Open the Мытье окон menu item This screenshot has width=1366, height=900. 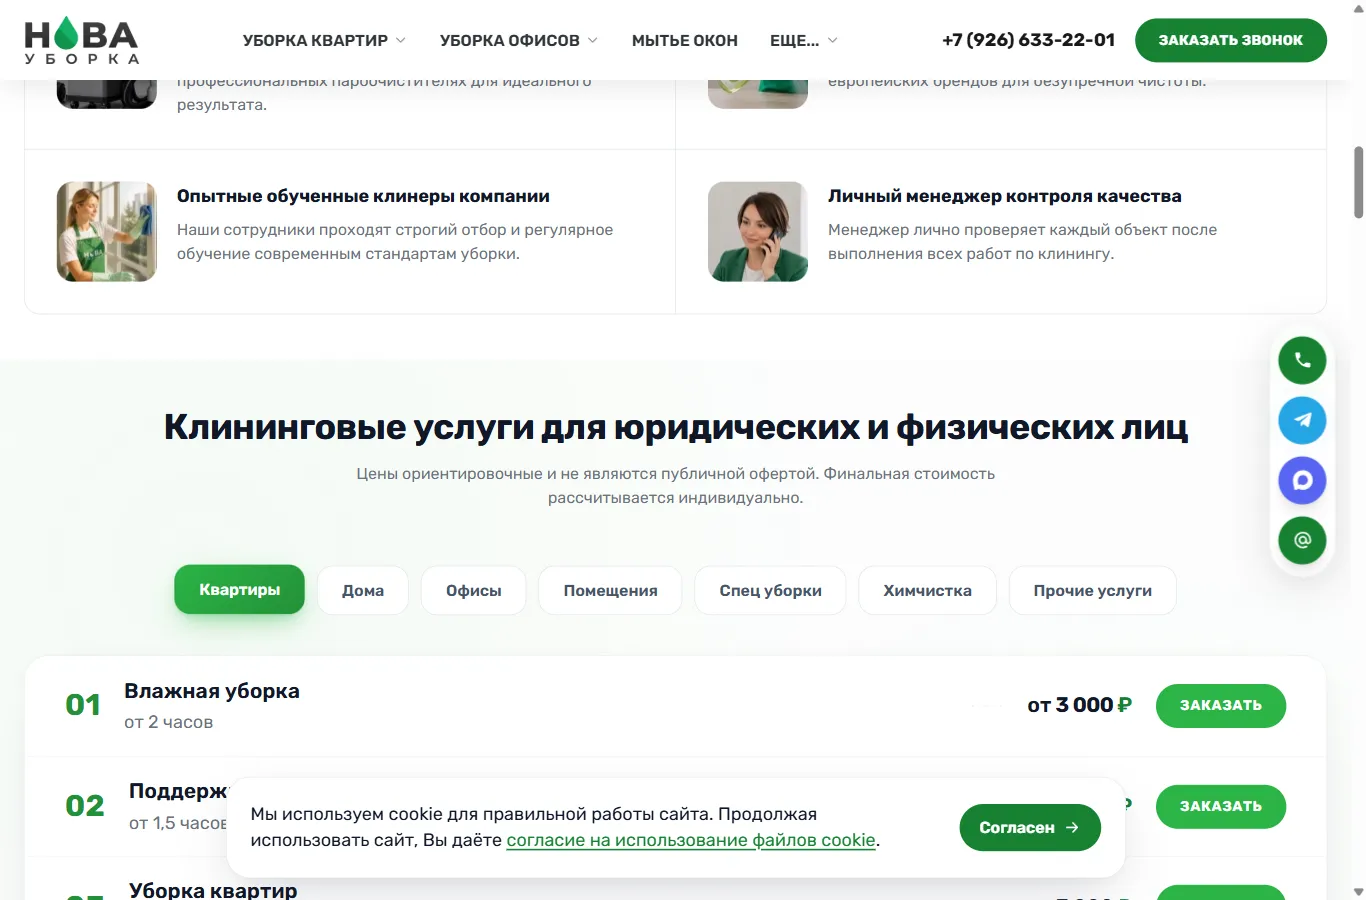click(x=685, y=40)
